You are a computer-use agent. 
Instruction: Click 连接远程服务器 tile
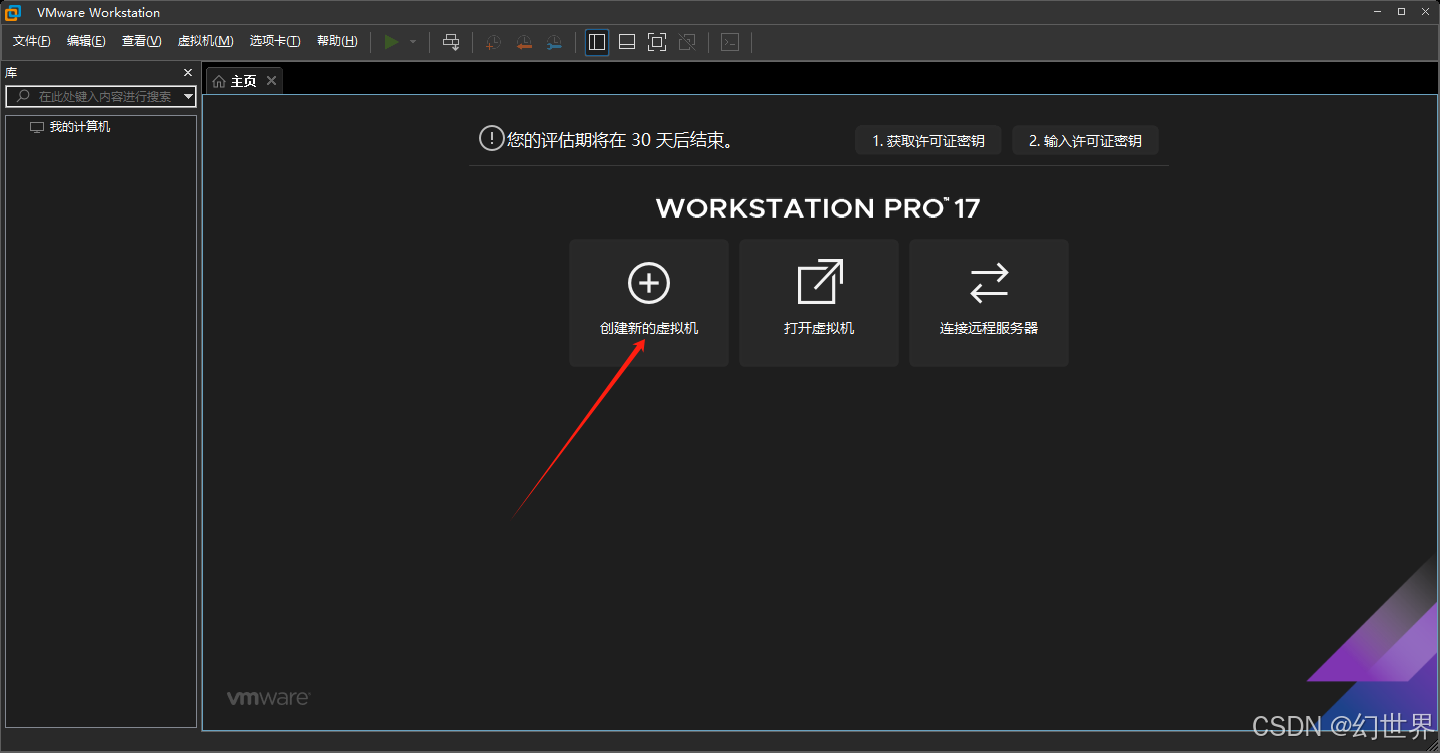(x=989, y=303)
